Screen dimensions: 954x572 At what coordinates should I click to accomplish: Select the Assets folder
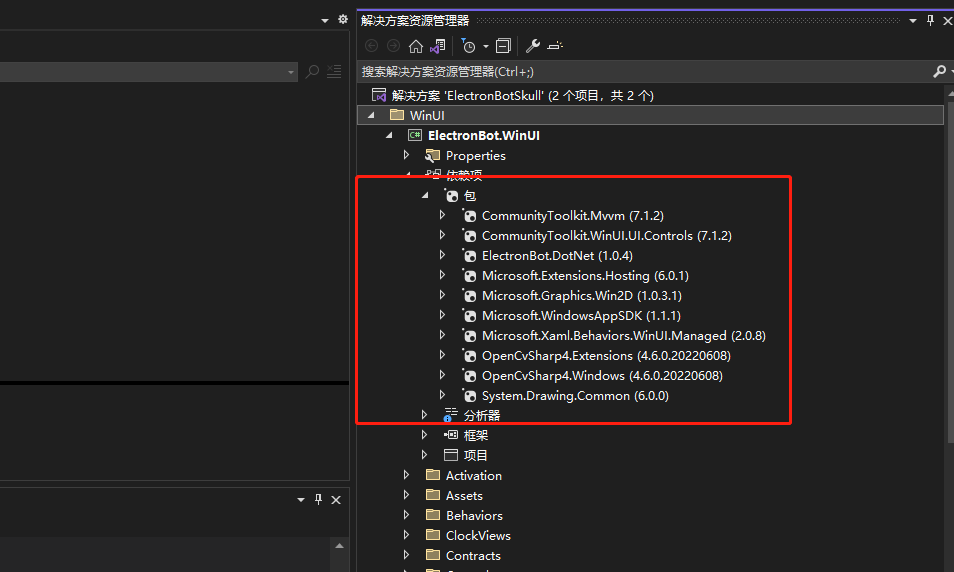click(464, 496)
